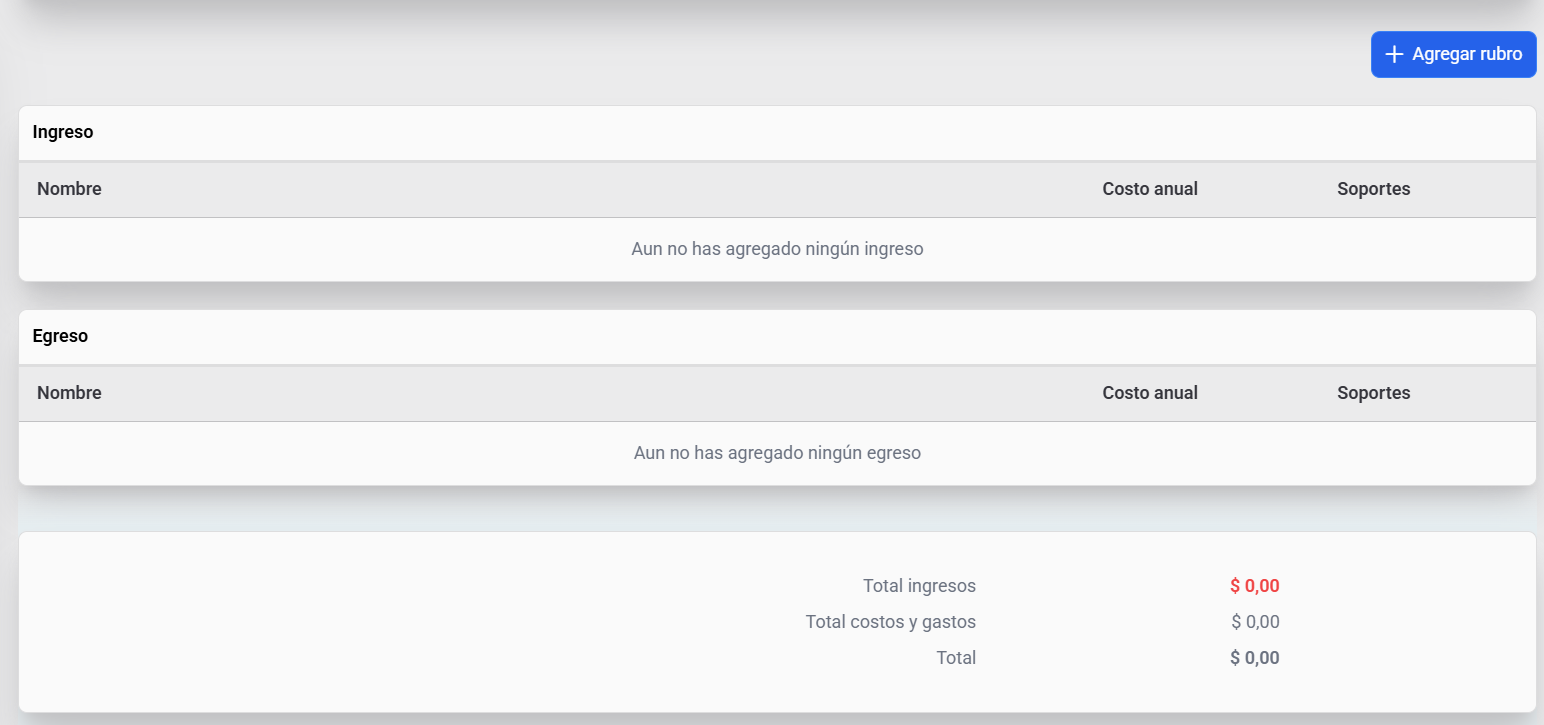Click the Total costos y gastos amount
Screen dimensions: 1544x725
click(x=1255, y=622)
